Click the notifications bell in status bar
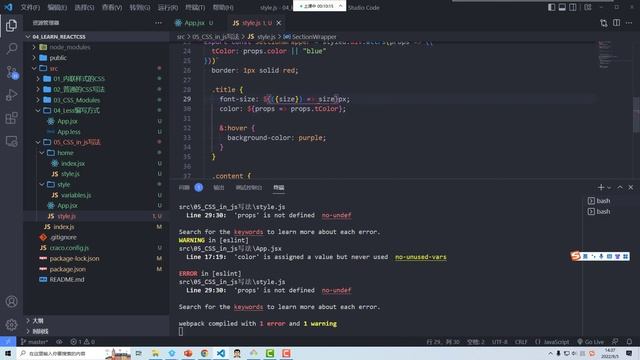Viewport: 640px width, 360px height. [629, 342]
